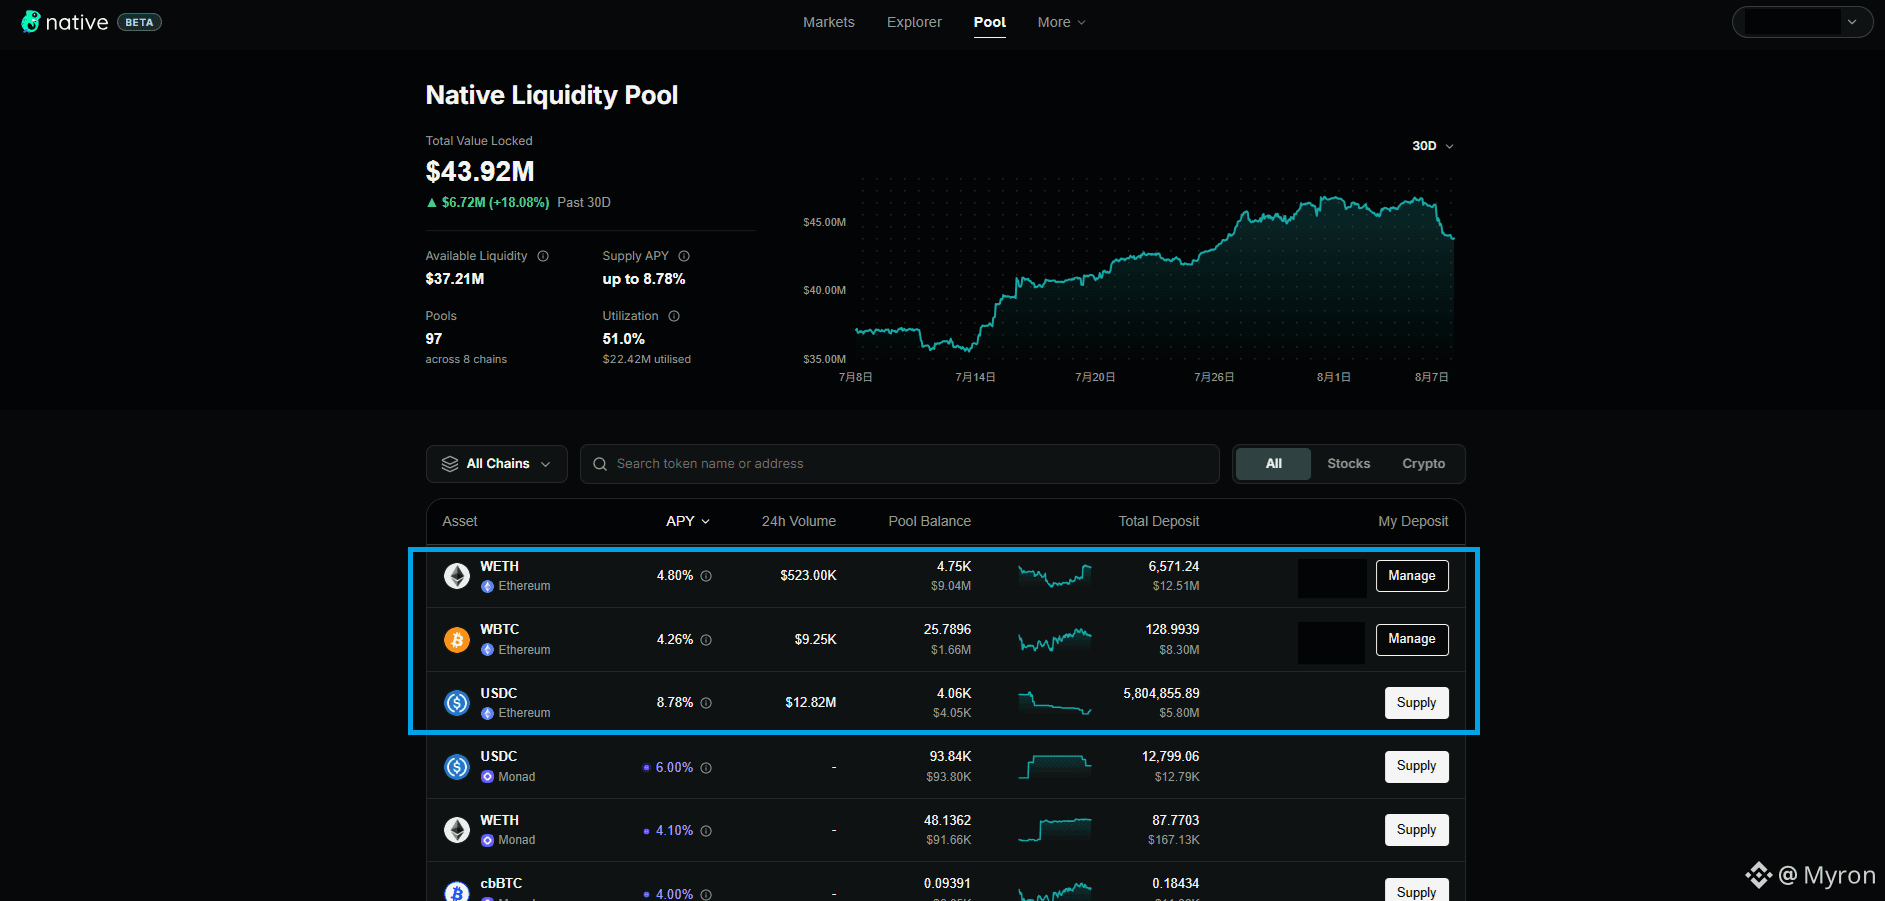Click WBTC Ethereum balance sparkline
This screenshot has width=1885, height=901.
(x=1054, y=639)
